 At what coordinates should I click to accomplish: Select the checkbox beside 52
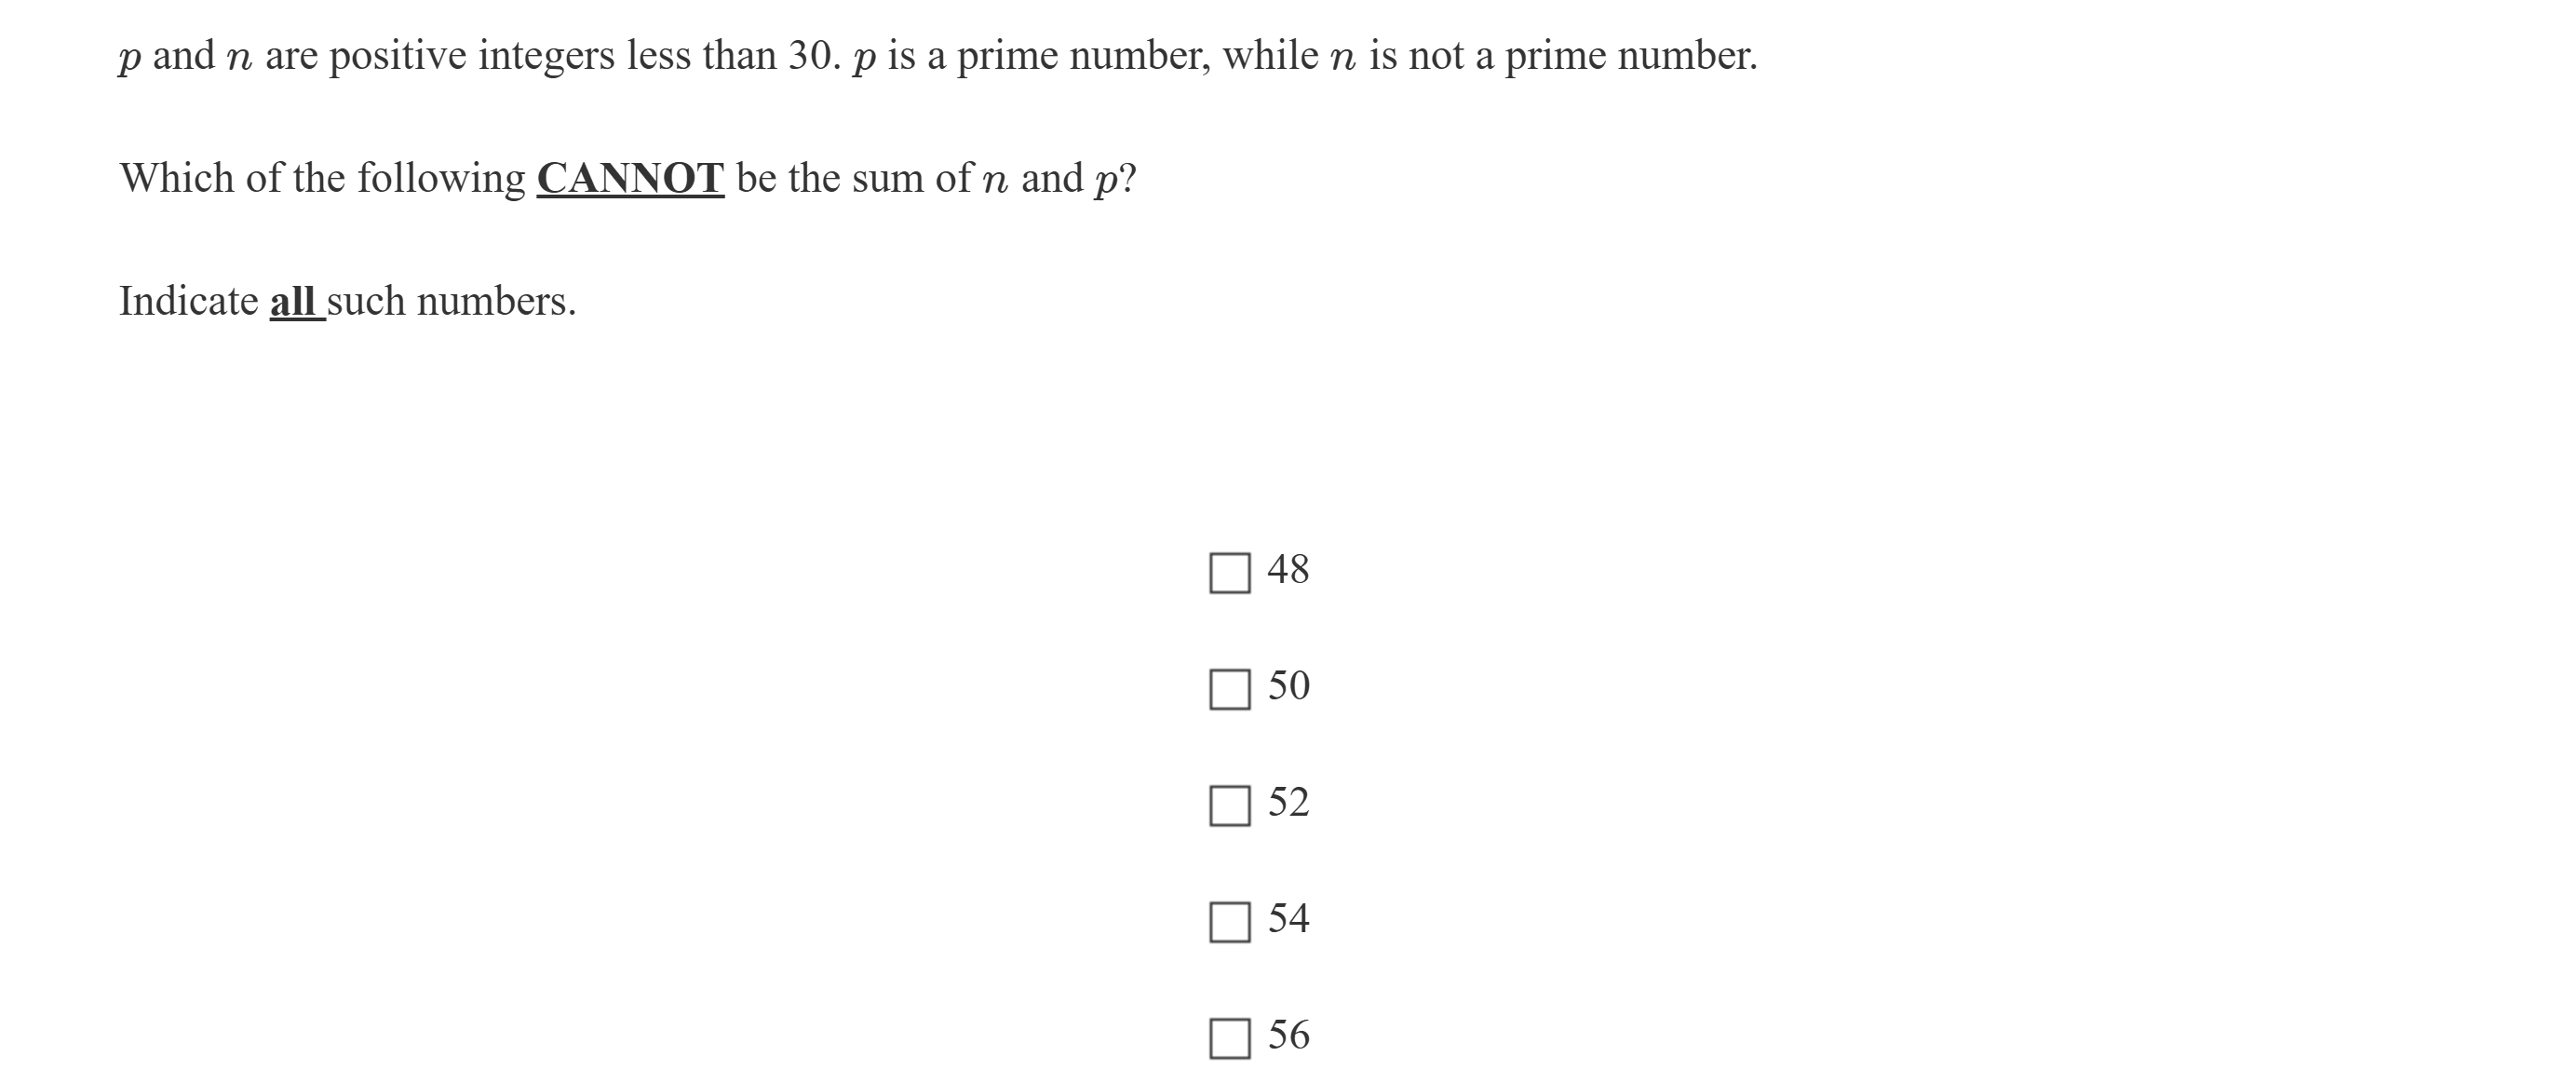click(1229, 806)
